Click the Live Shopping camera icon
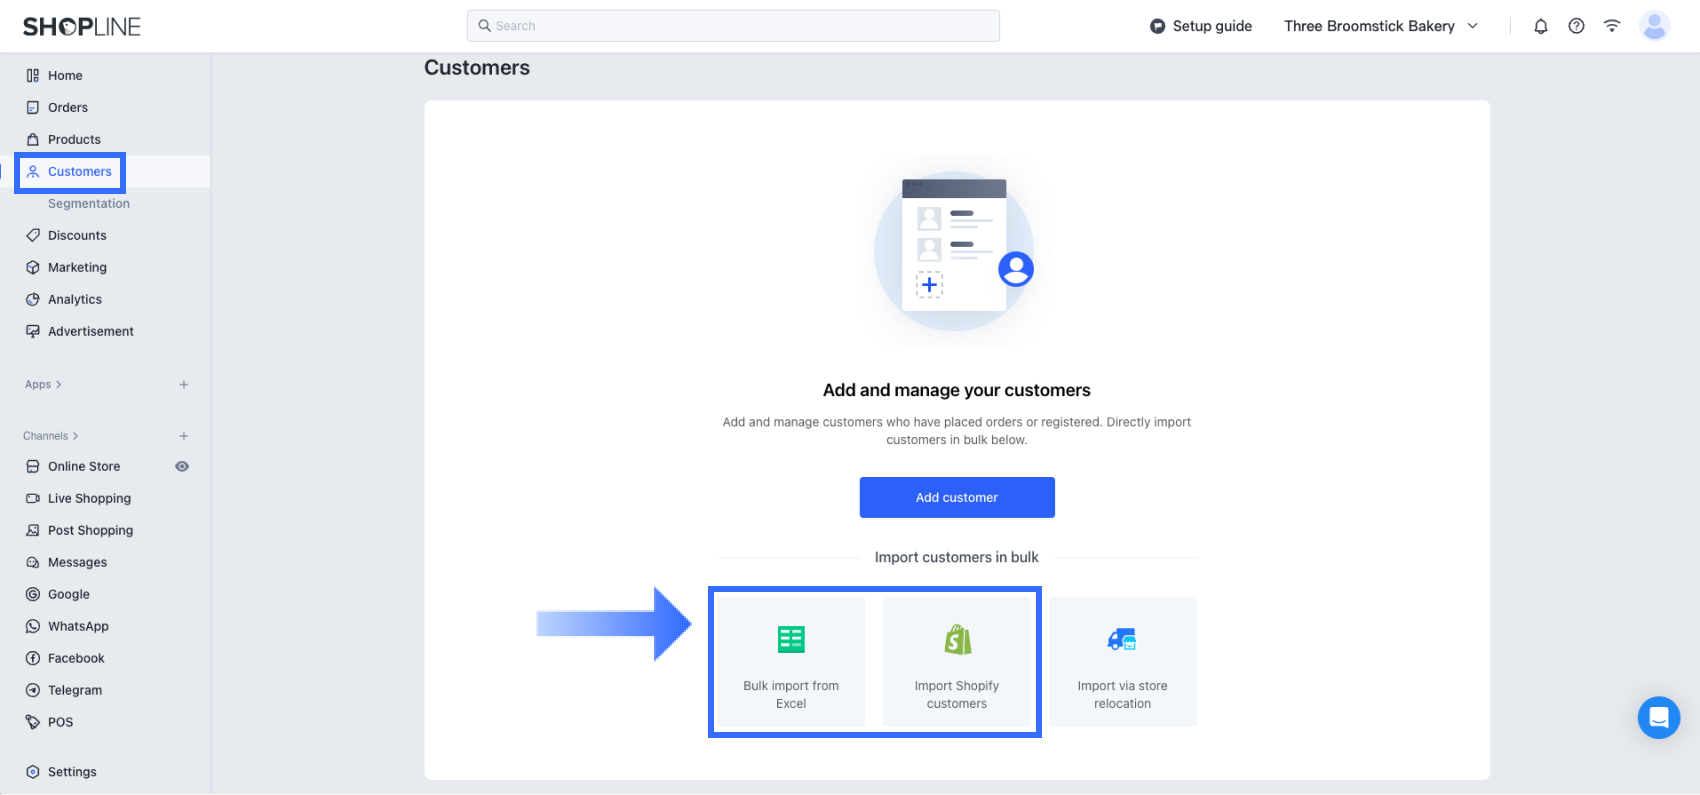1700x795 pixels. coord(33,498)
